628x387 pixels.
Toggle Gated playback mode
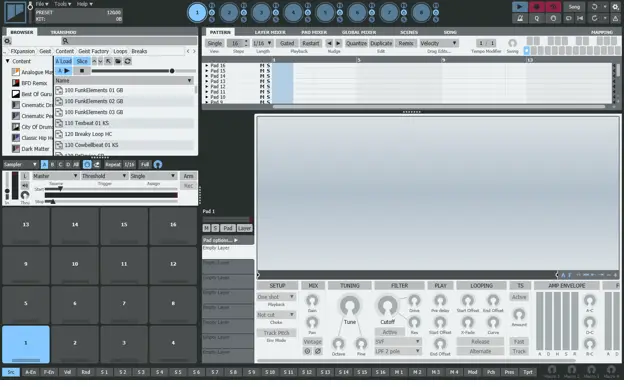287,43
